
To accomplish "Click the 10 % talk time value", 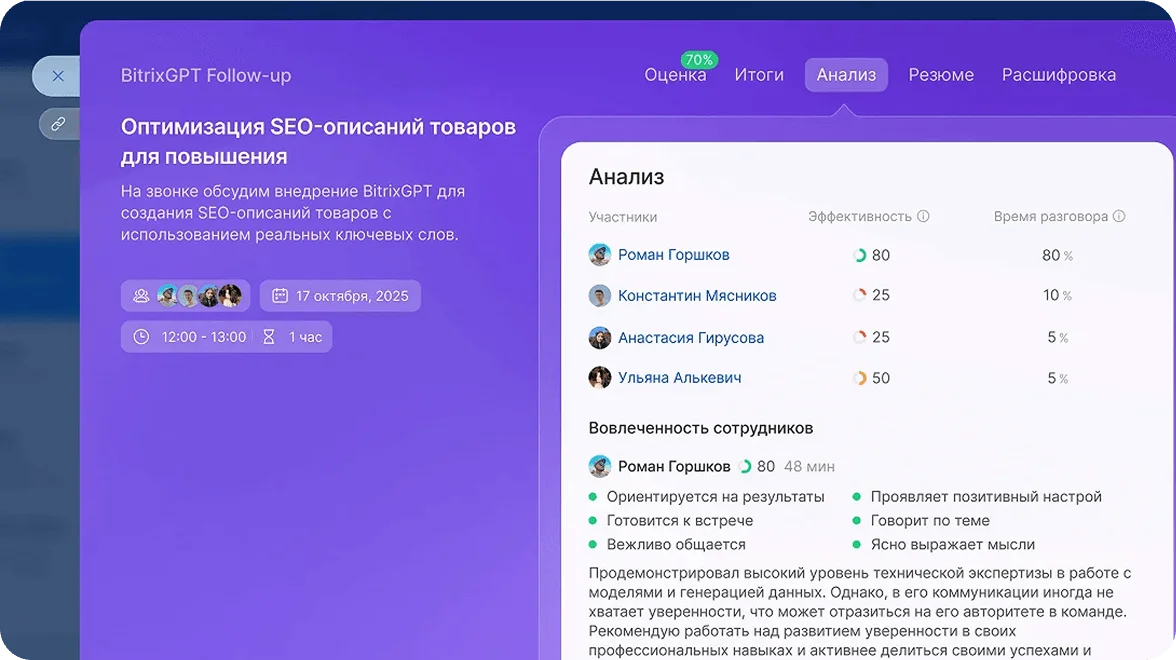I will (x=1057, y=295).
